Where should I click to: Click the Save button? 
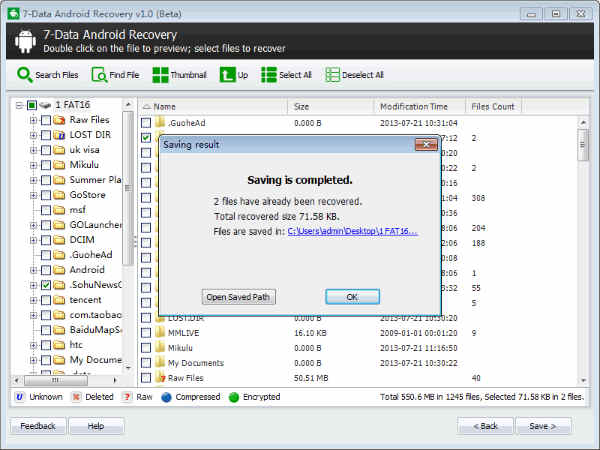[x=543, y=426]
